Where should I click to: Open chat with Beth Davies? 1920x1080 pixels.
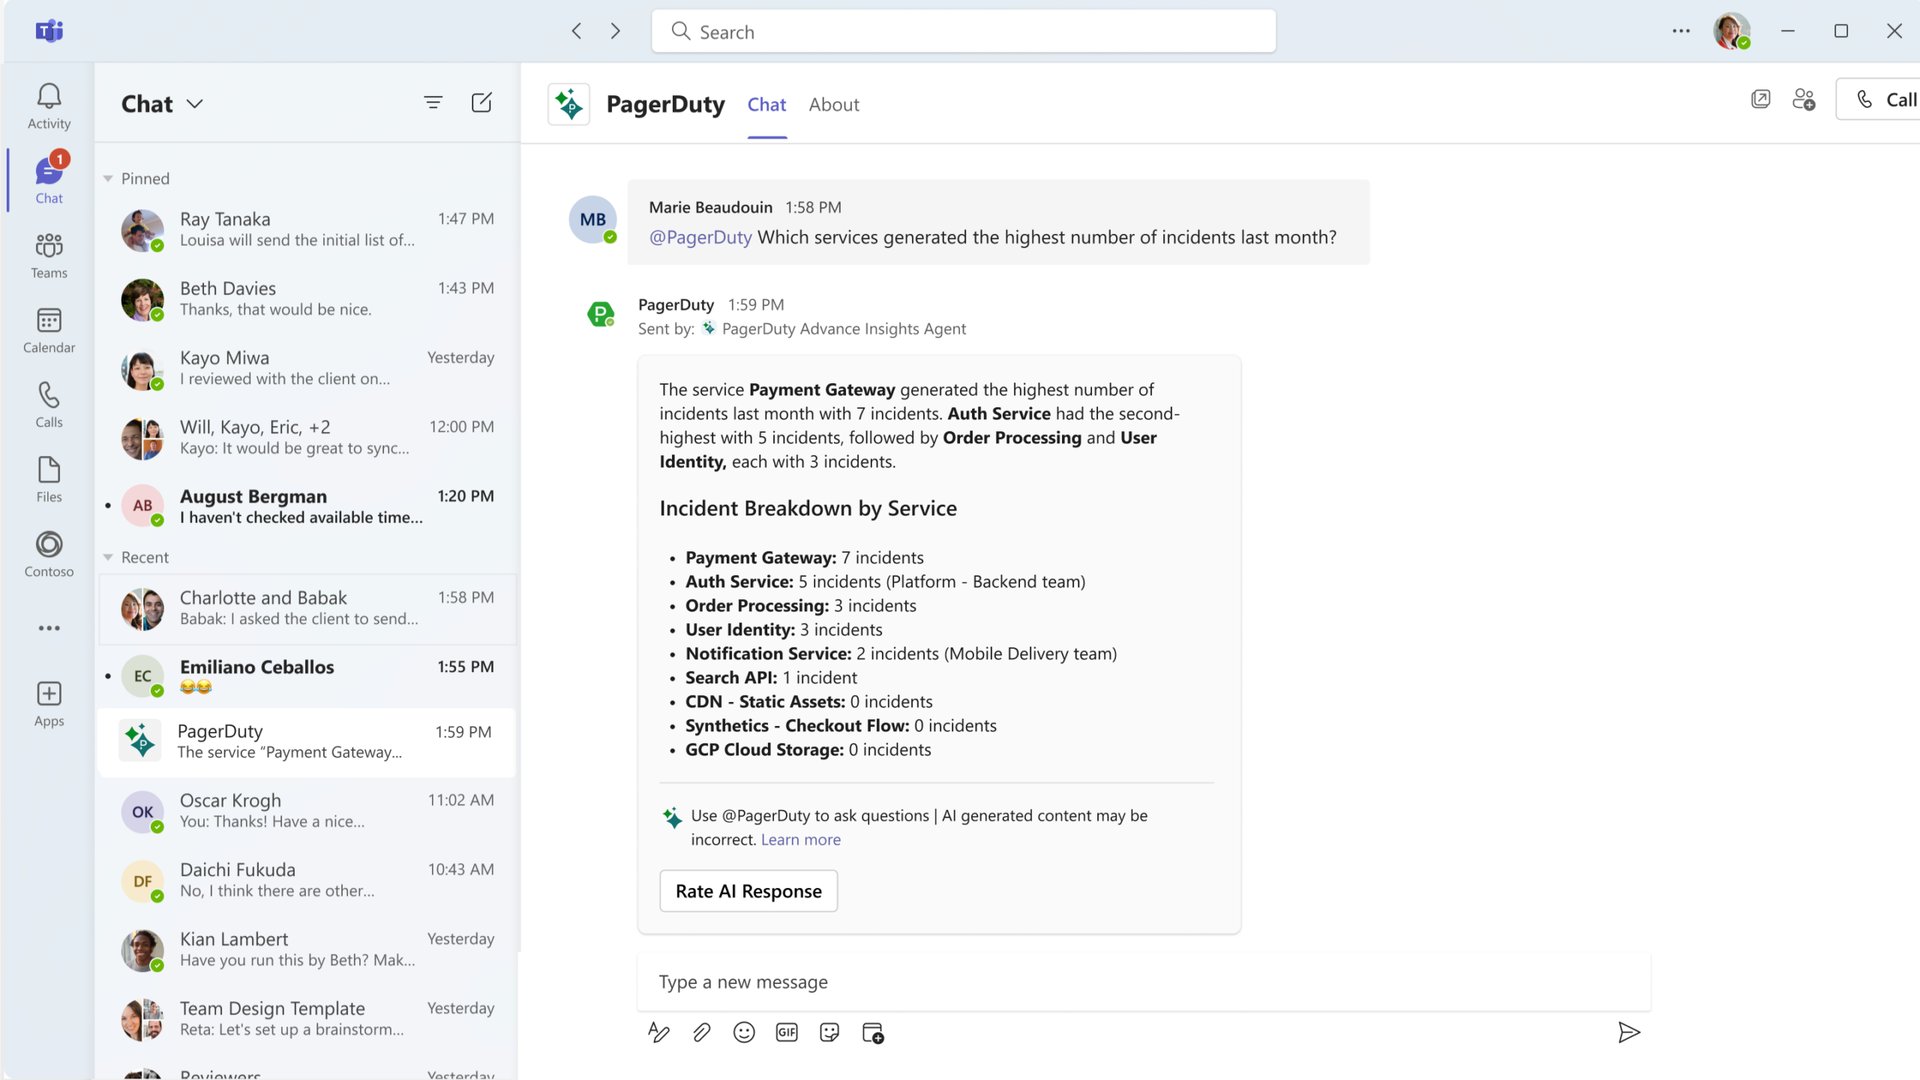[308, 298]
